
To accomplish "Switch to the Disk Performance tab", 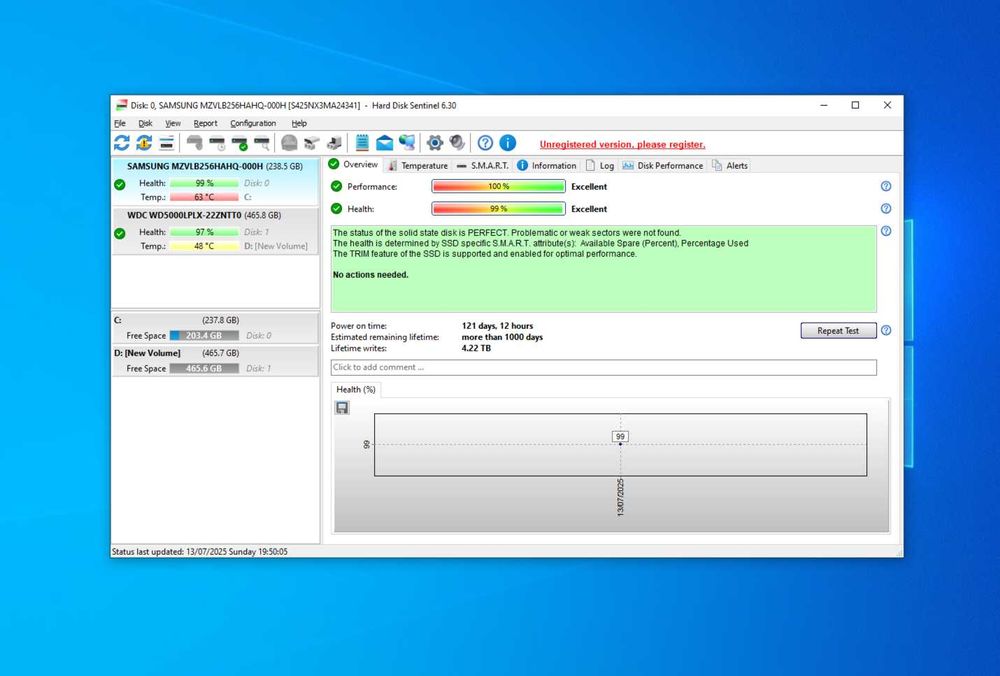I will click(663, 166).
